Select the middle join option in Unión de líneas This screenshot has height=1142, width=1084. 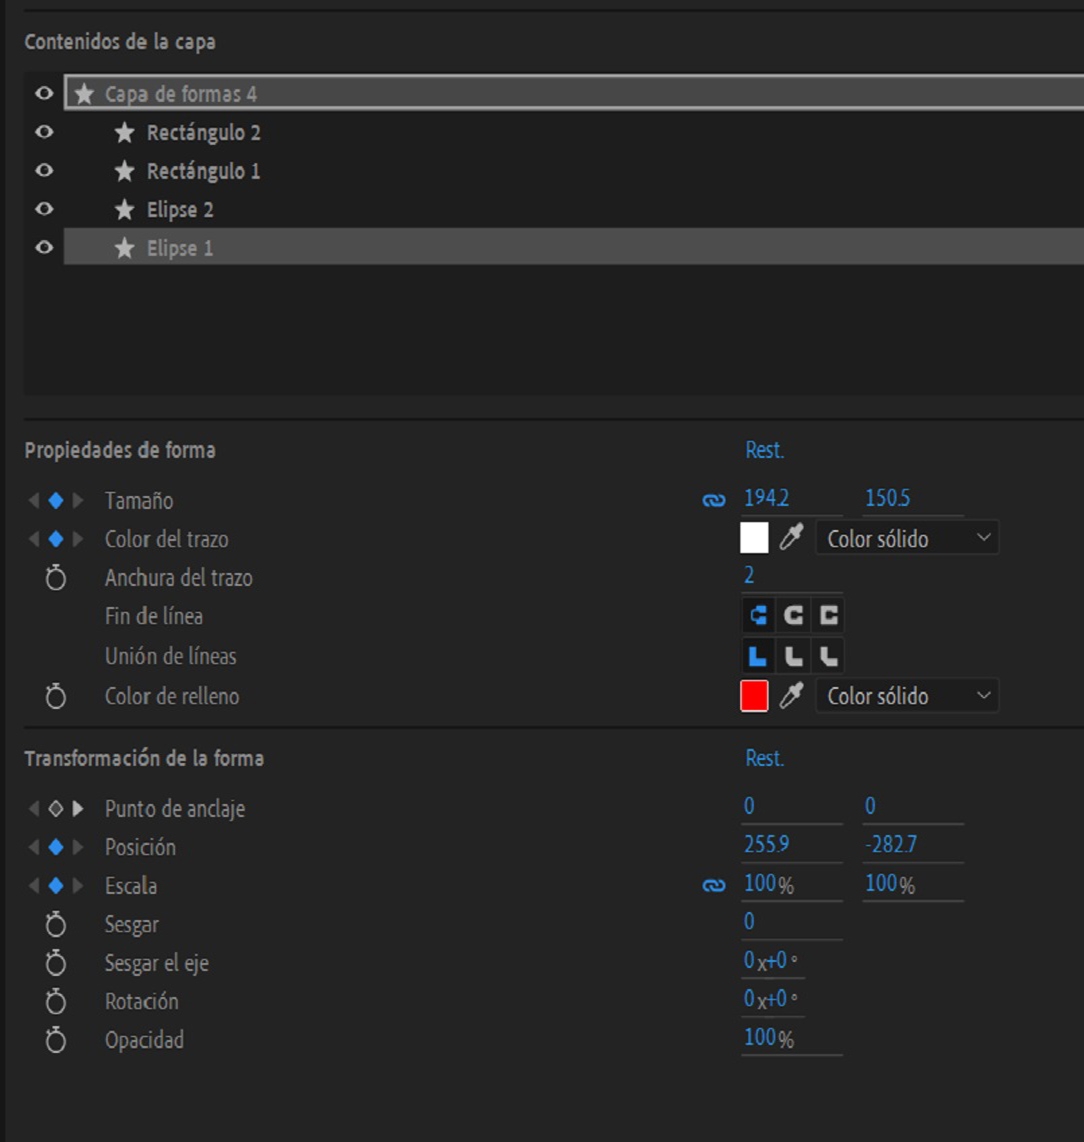(795, 656)
